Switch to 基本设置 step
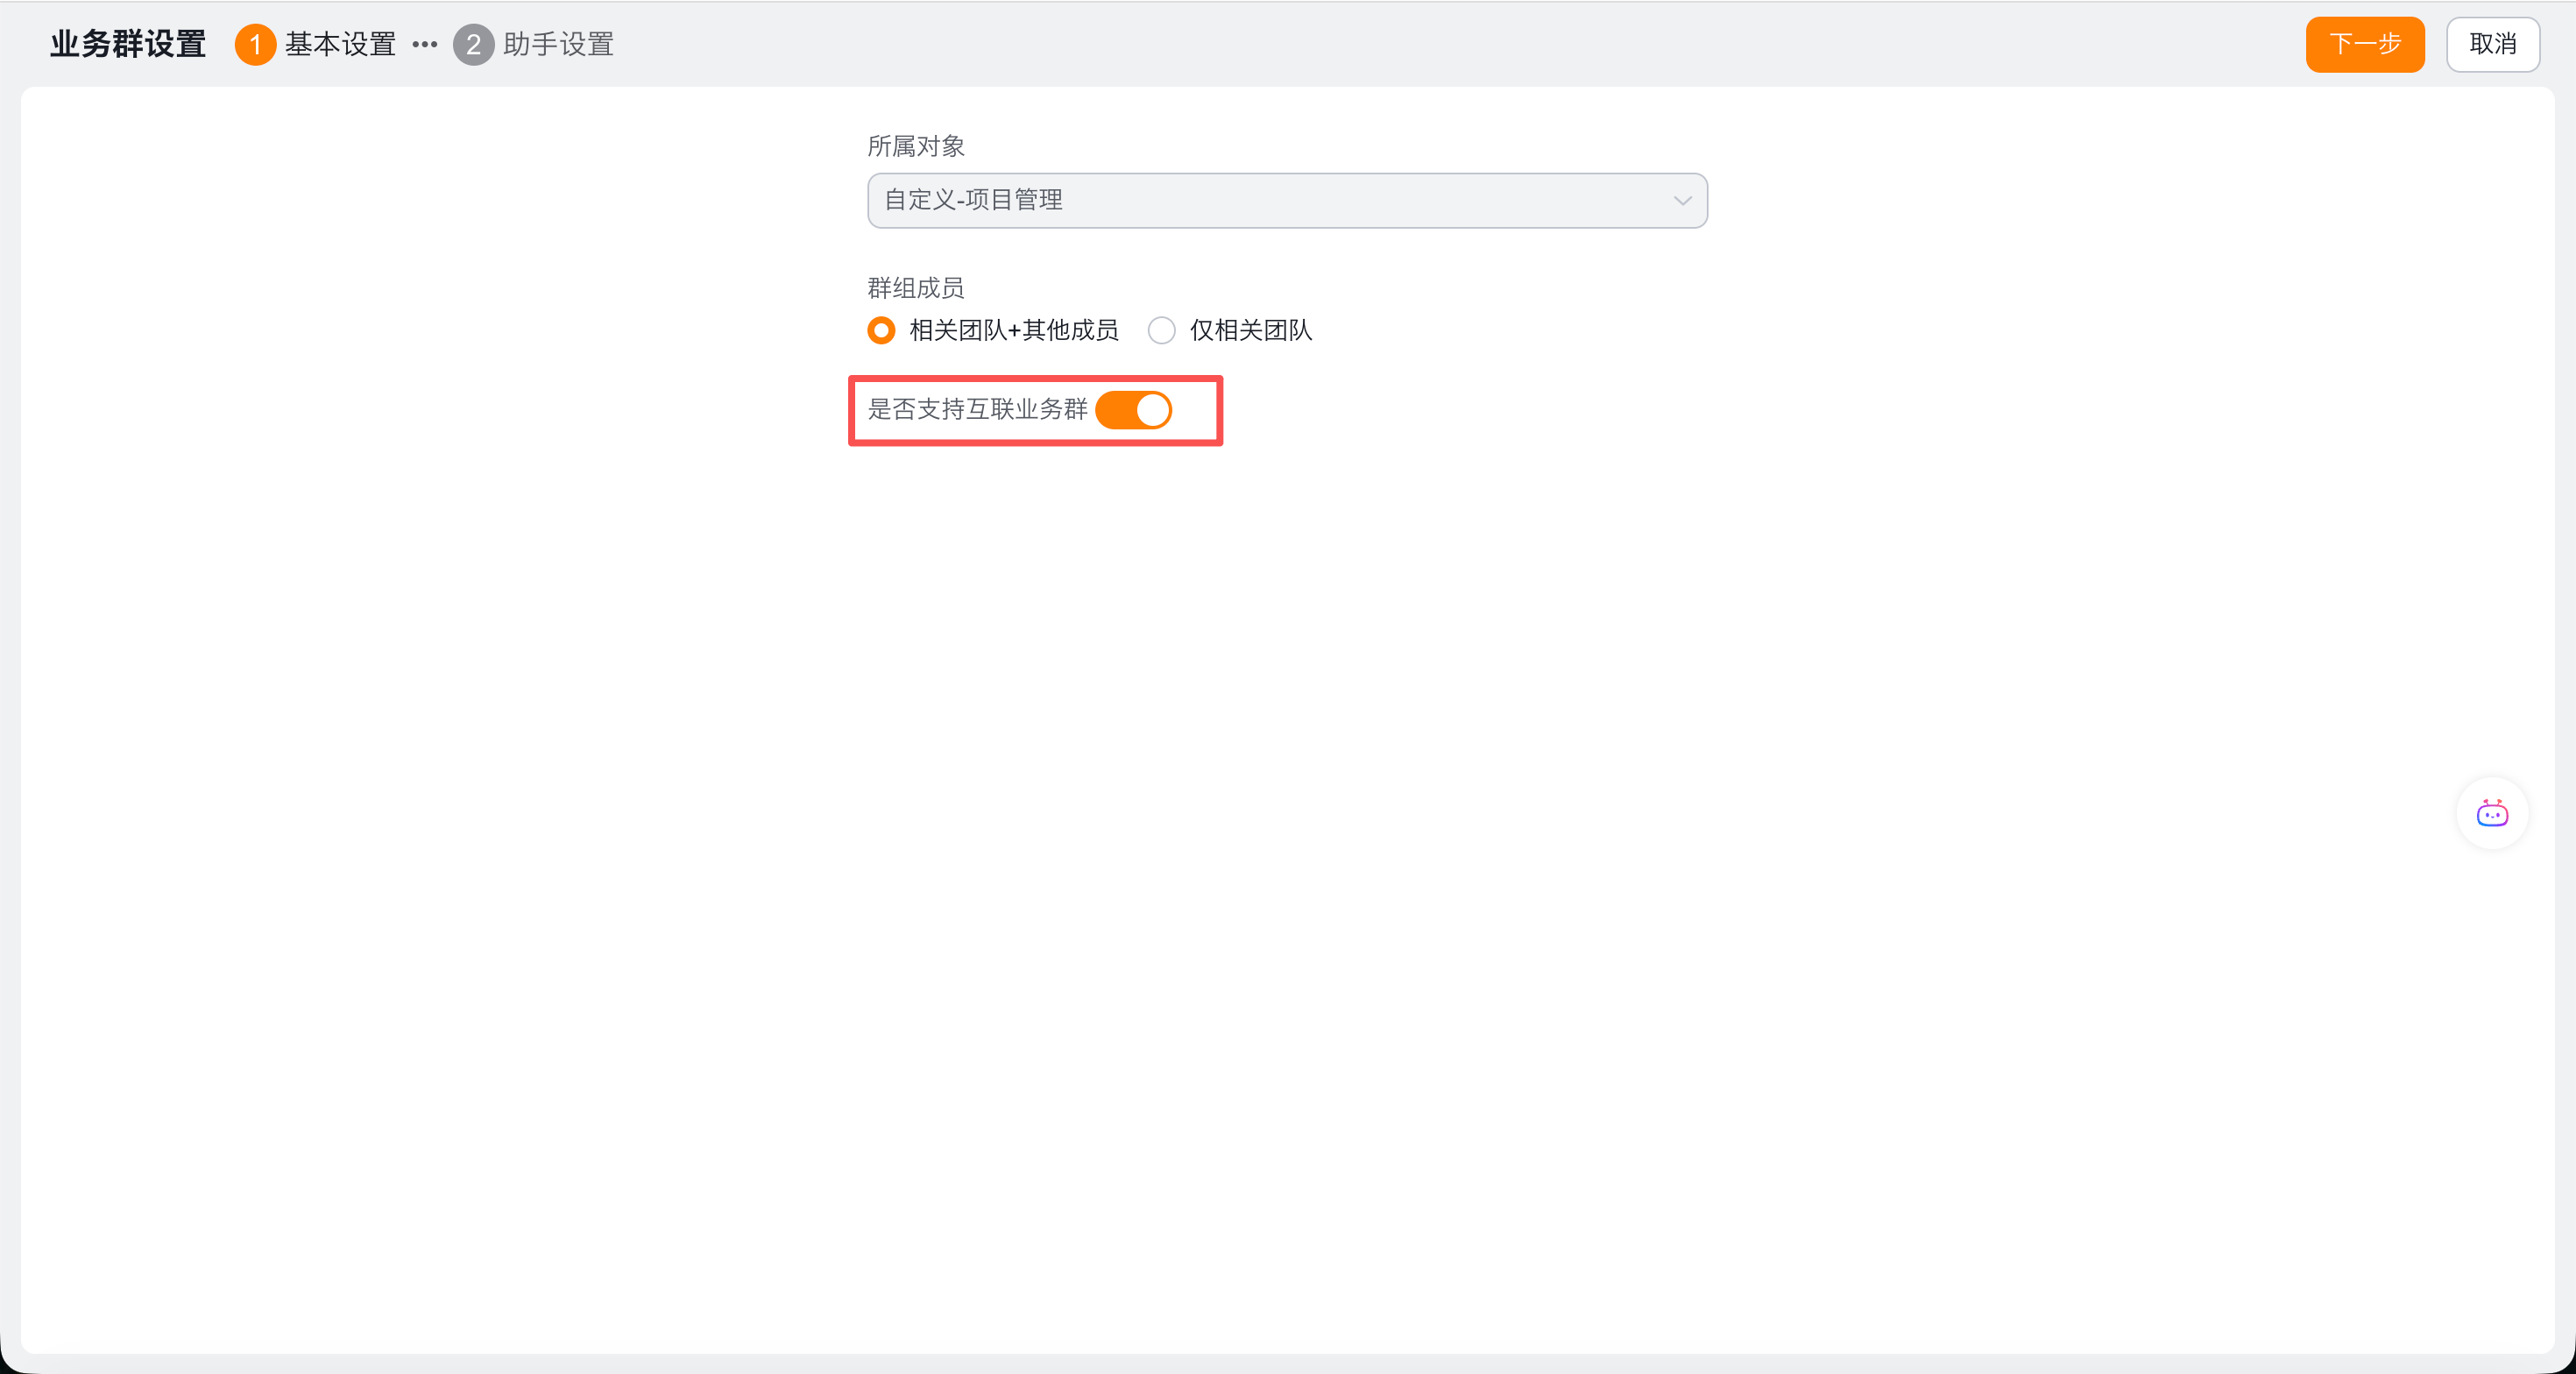 [x=340, y=45]
